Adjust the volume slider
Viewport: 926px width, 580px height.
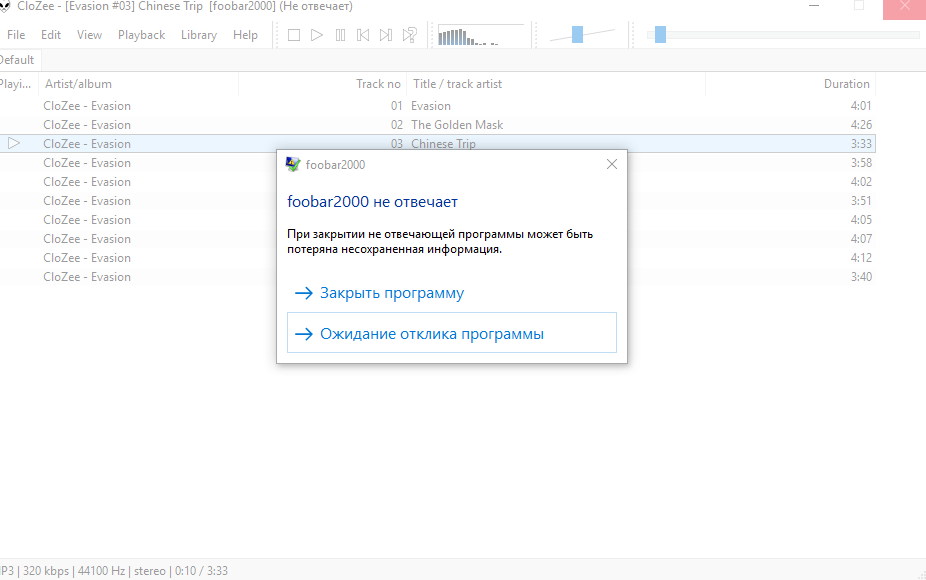coord(579,35)
